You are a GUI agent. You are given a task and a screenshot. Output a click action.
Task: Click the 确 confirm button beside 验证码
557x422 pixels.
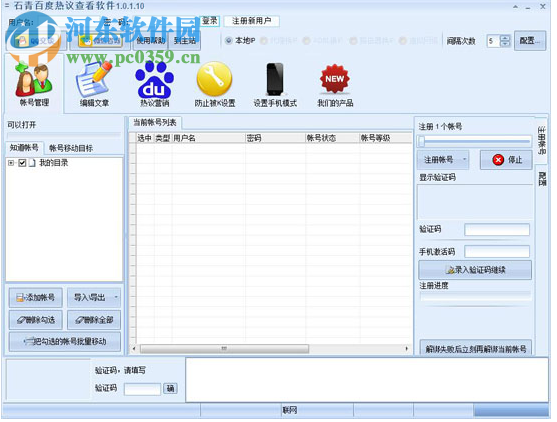(x=170, y=388)
